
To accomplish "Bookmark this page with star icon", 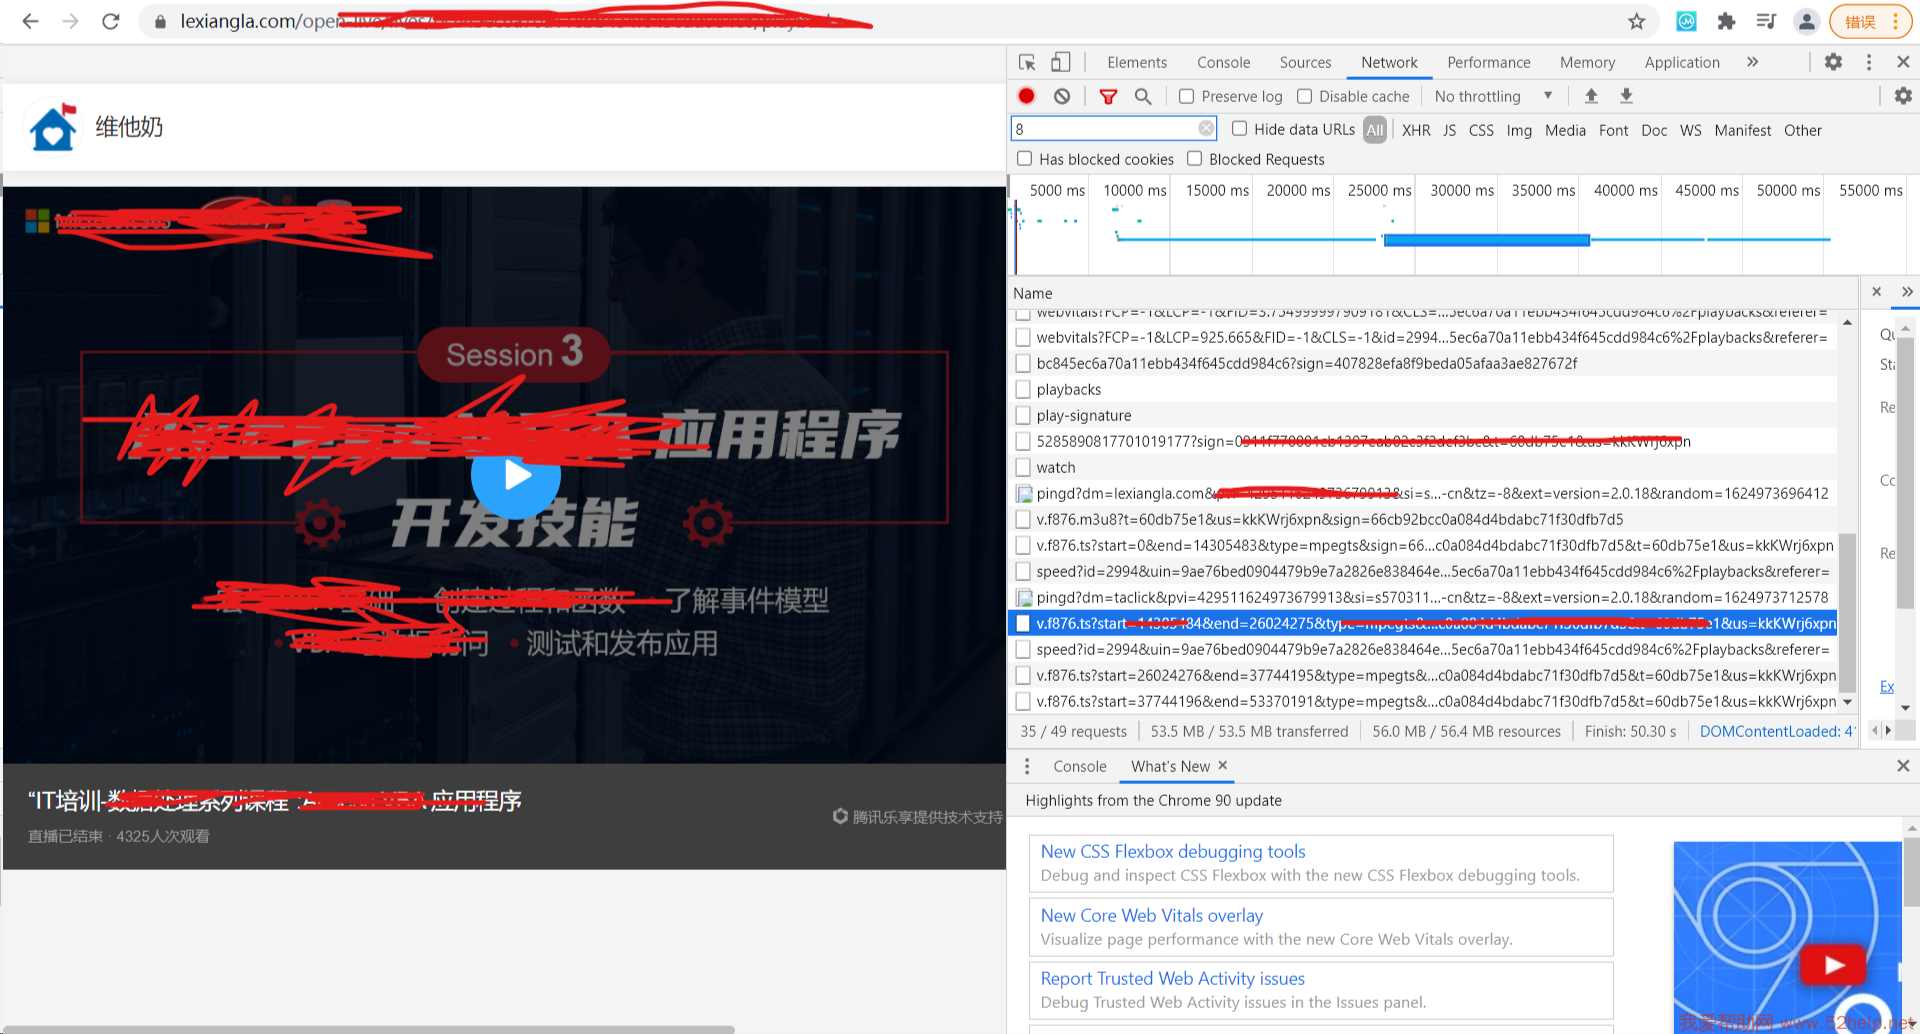I will [x=1636, y=21].
